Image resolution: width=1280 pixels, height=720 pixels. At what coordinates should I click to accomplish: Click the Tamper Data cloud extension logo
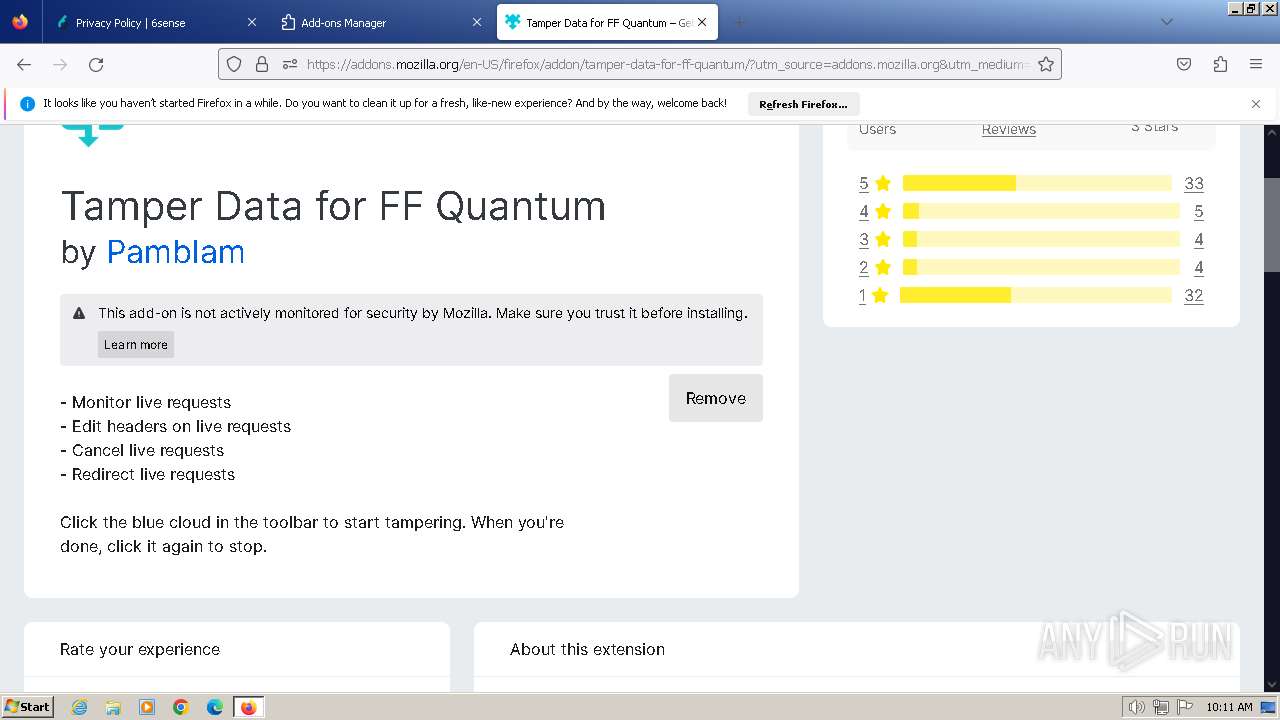click(x=92, y=134)
